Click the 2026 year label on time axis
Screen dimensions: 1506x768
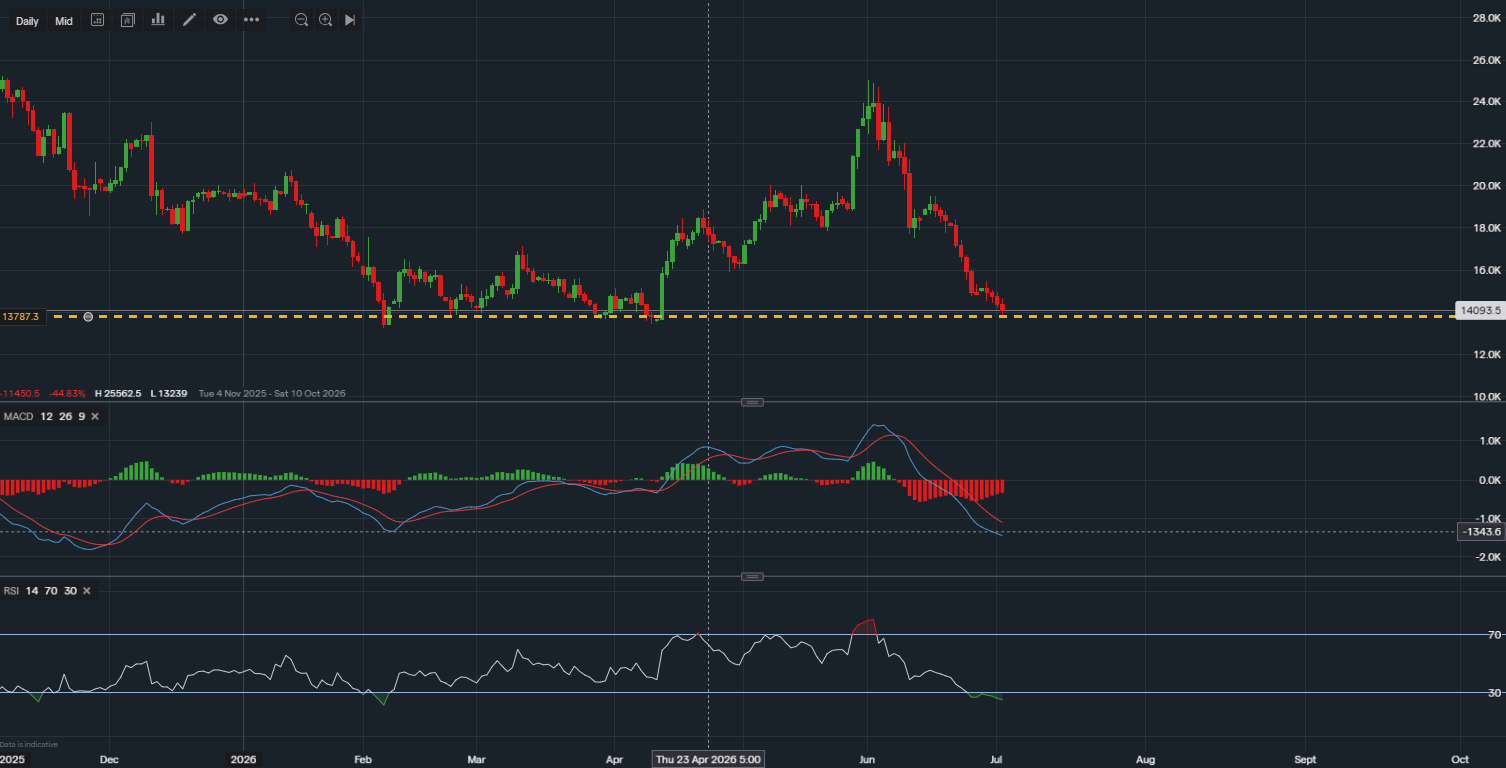pyautogui.click(x=244, y=759)
